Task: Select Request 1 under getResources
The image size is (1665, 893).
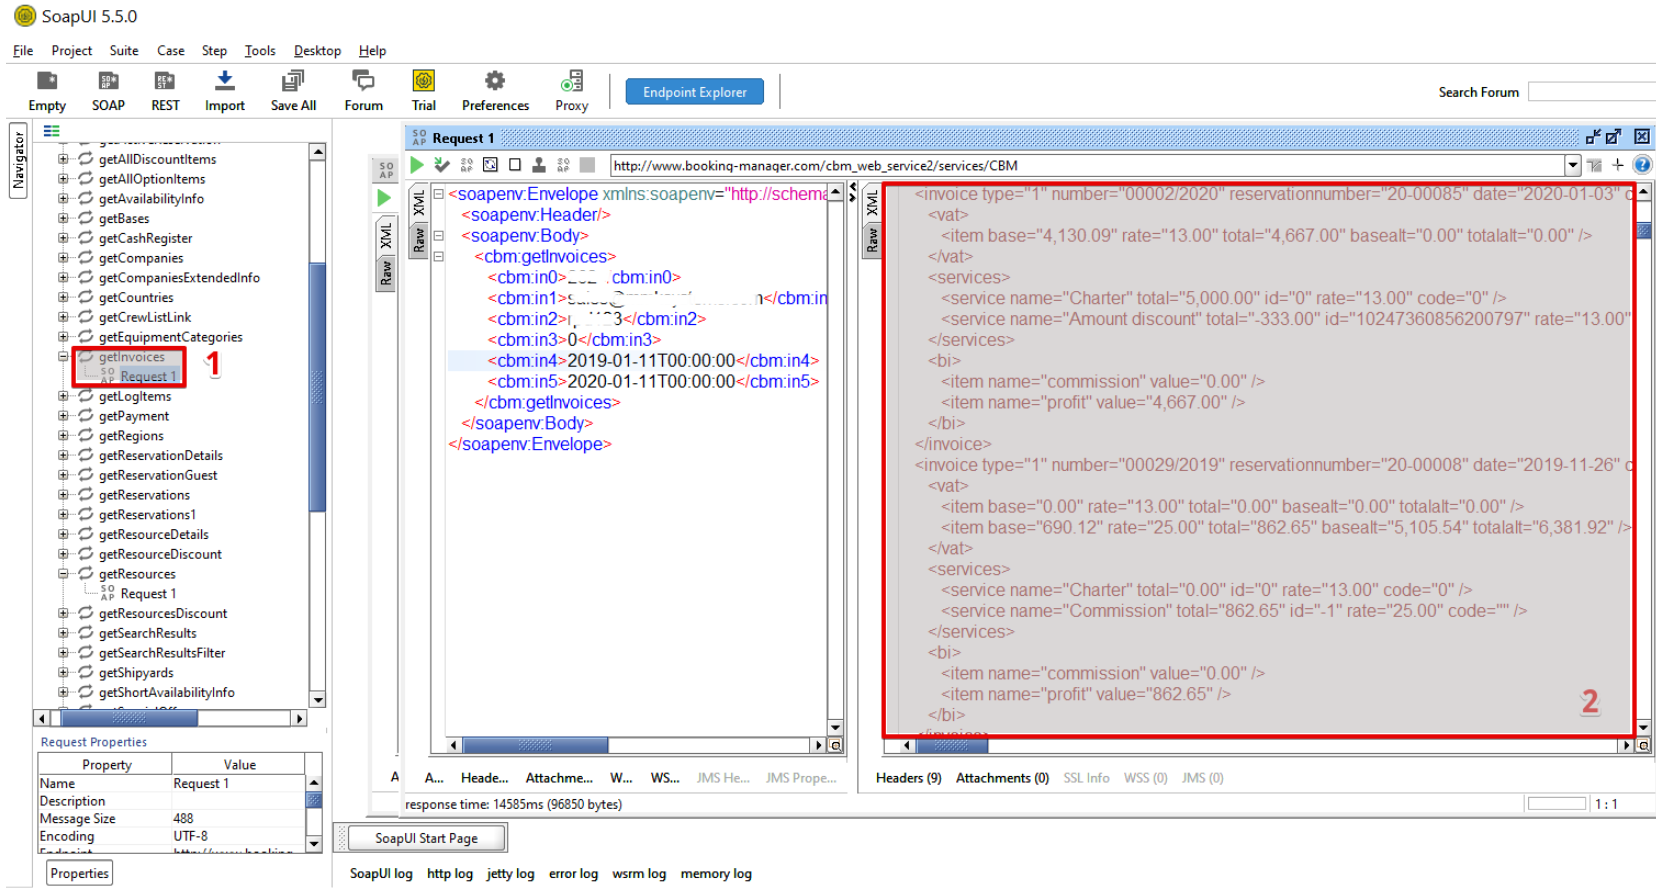Action: click(148, 594)
